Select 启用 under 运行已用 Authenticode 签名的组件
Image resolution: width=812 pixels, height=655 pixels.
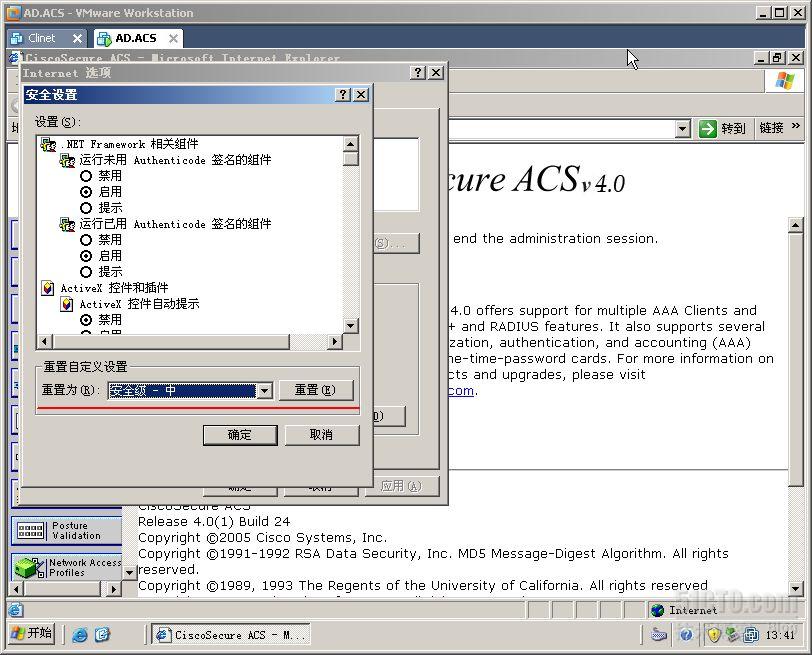click(86, 256)
